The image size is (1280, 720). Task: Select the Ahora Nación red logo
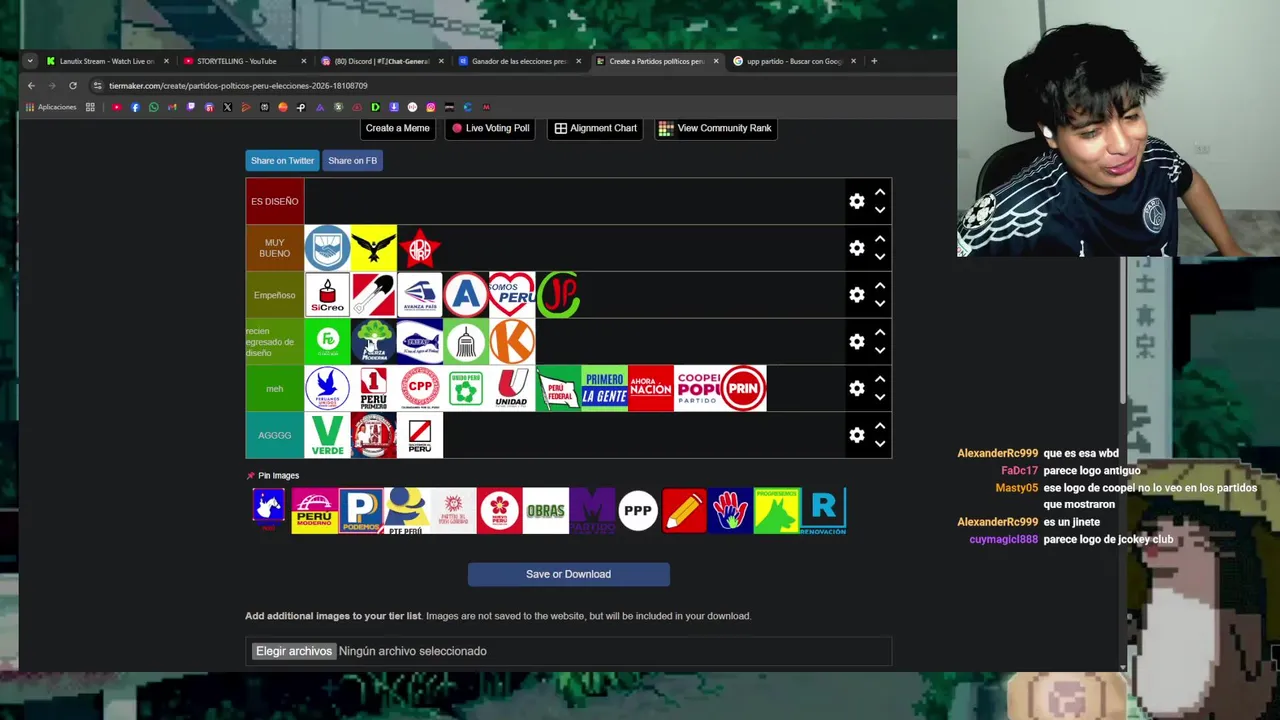[651, 388]
